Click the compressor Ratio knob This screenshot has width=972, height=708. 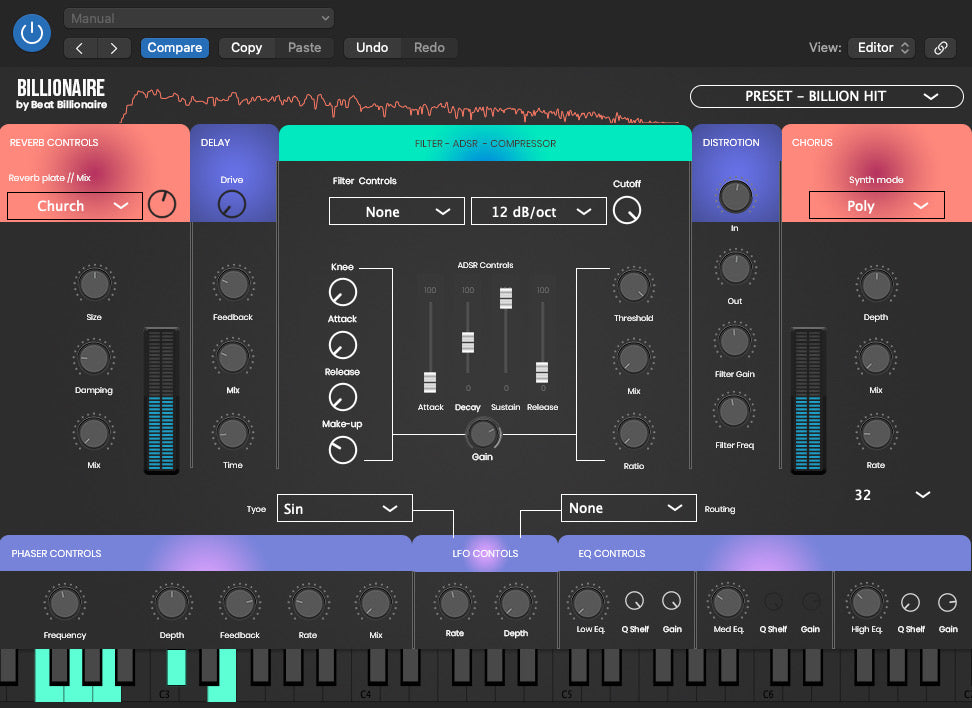[634, 433]
